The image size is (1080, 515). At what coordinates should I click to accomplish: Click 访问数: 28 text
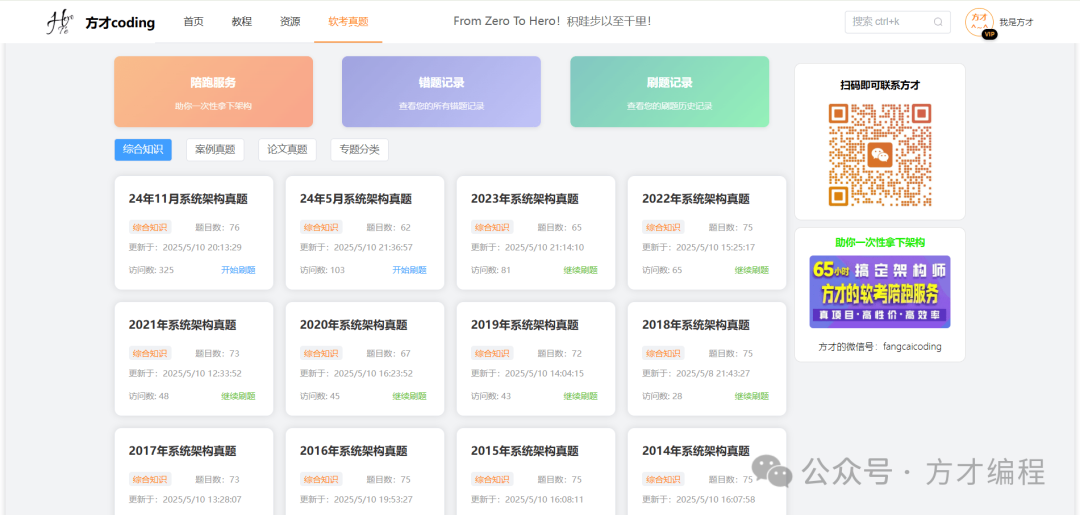click(663, 396)
